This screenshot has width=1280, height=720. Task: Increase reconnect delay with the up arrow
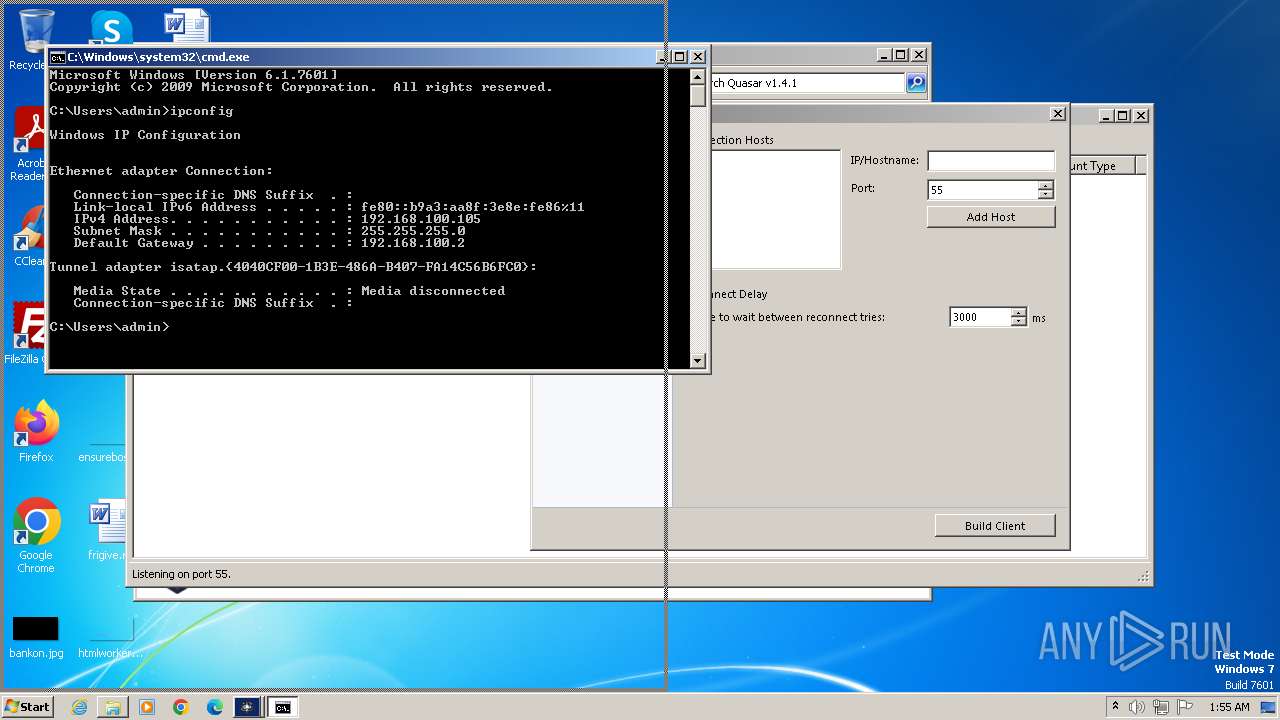pos(1018,313)
